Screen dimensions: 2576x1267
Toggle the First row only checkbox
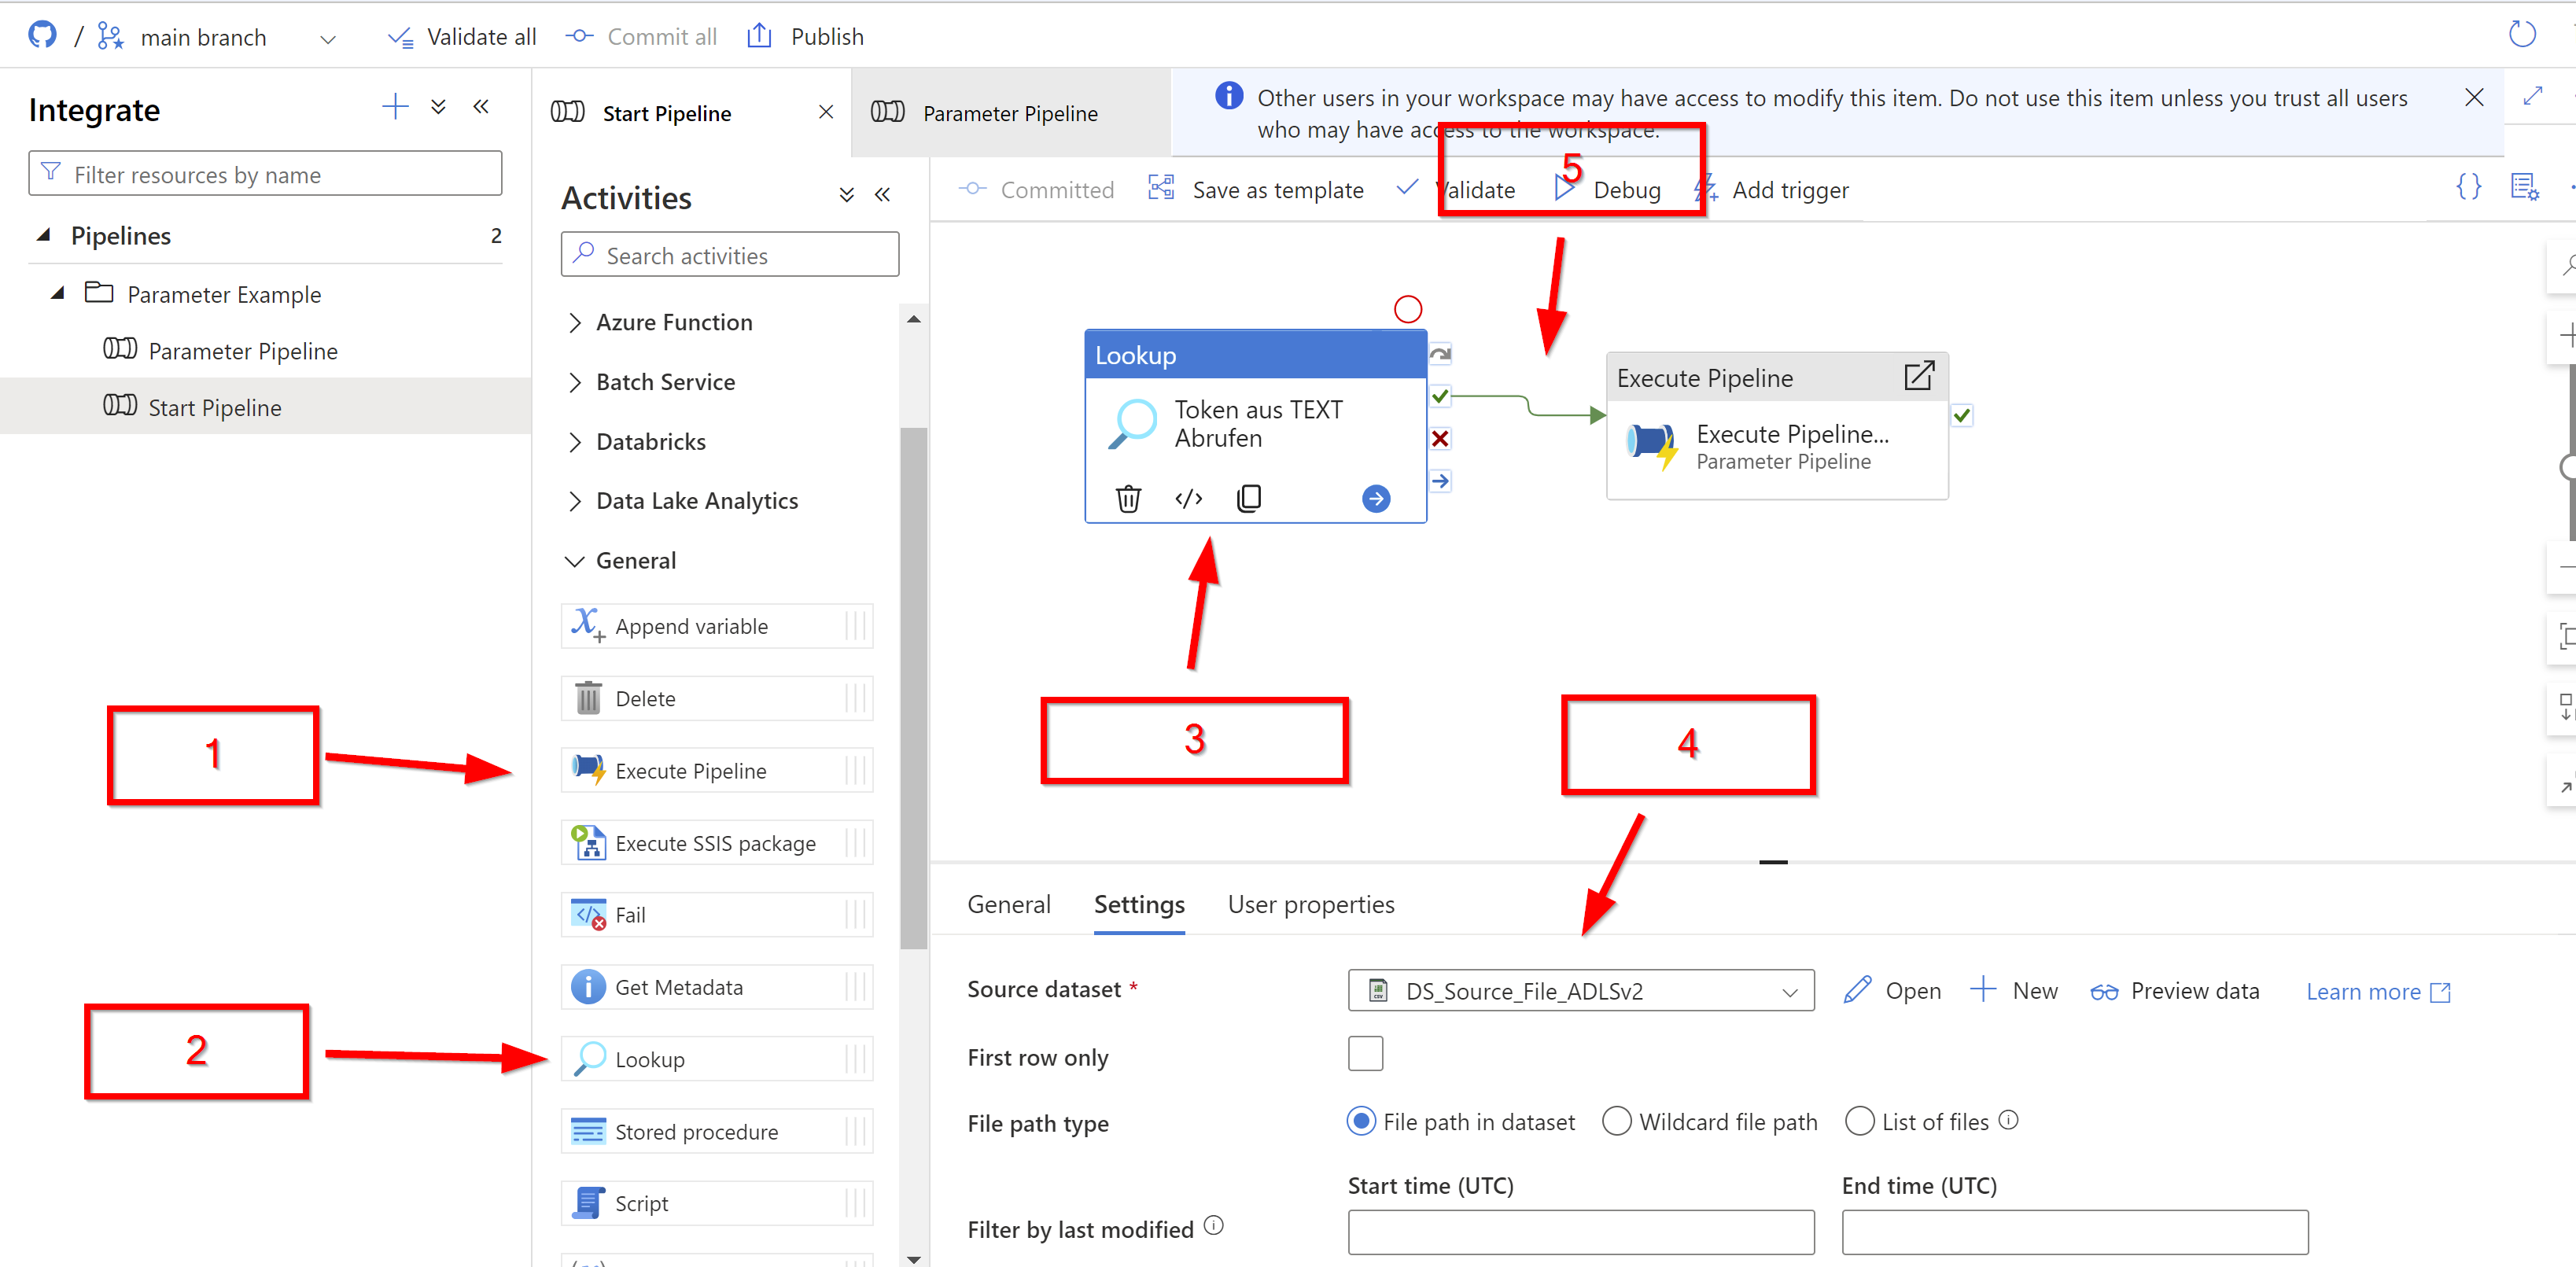[x=1365, y=1054]
